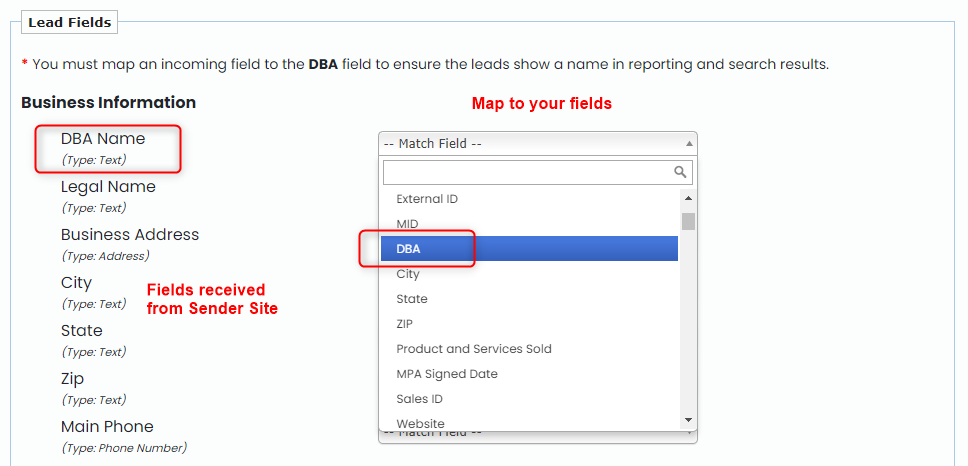Image resolution: width=968 pixels, height=466 pixels.
Task: Select the MID option
Action: (x=529, y=223)
